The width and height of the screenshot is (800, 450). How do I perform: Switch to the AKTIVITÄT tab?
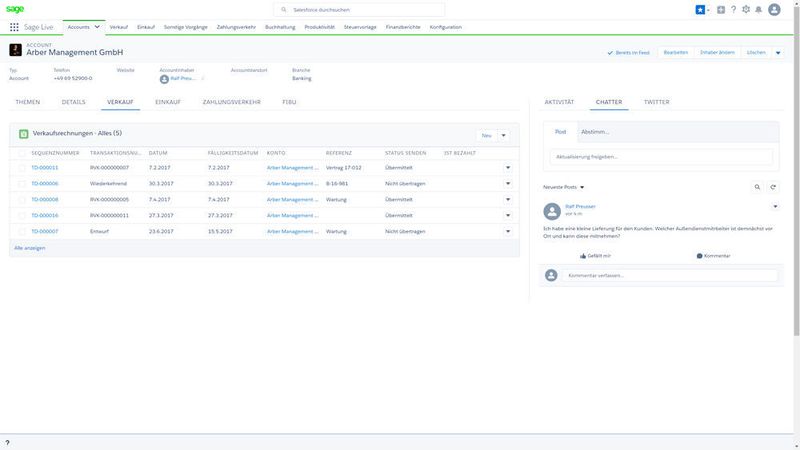pyautogui.click(x=559, y=102)
